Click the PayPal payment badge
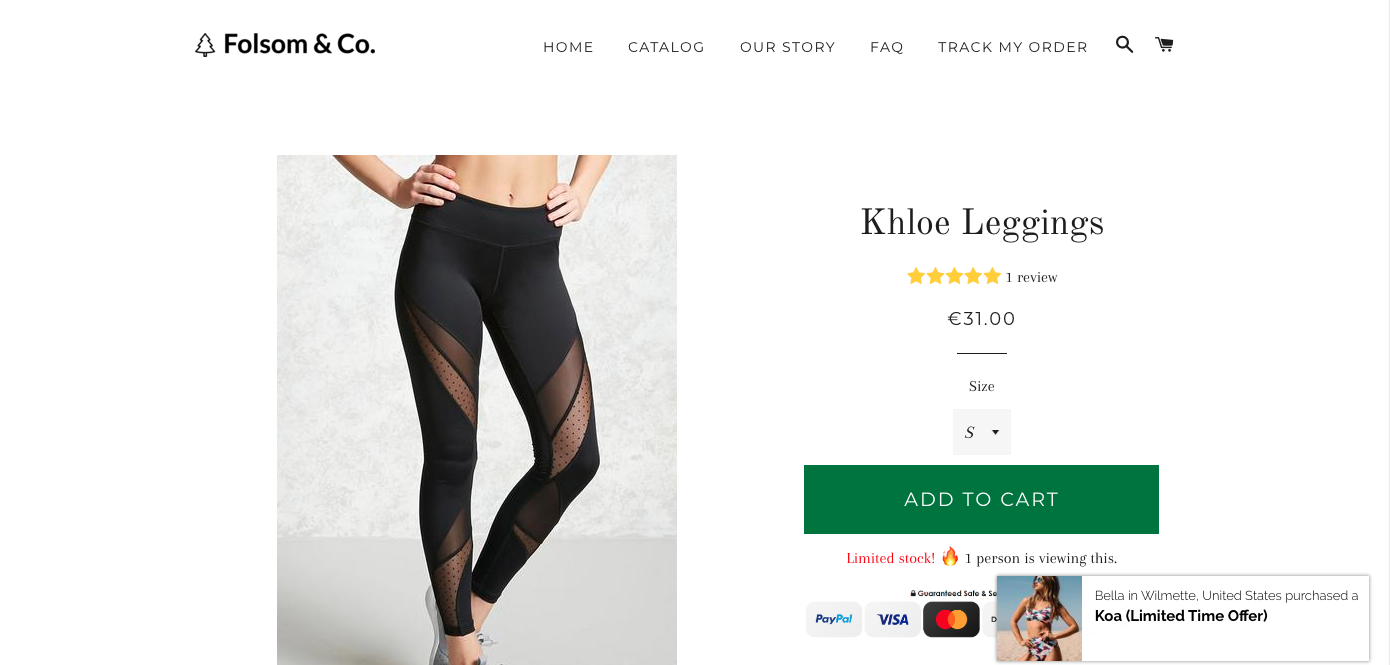Viewport: 1390px width, 665px height. click(834, 619)
